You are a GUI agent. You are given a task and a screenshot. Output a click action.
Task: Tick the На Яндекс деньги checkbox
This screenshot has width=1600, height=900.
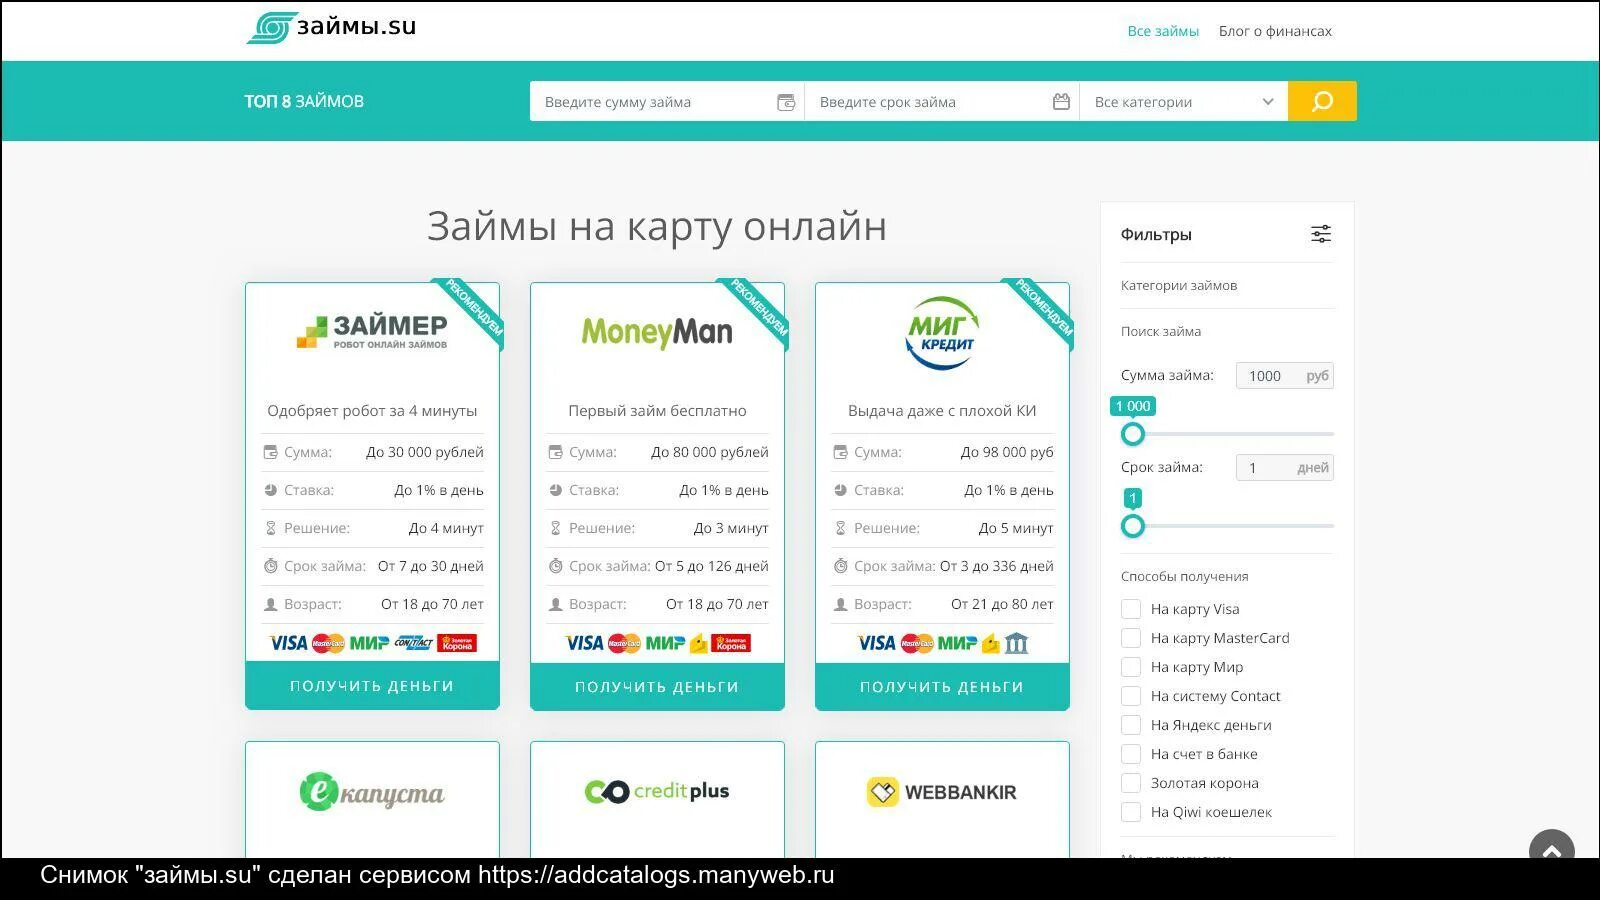(1131, 725)
